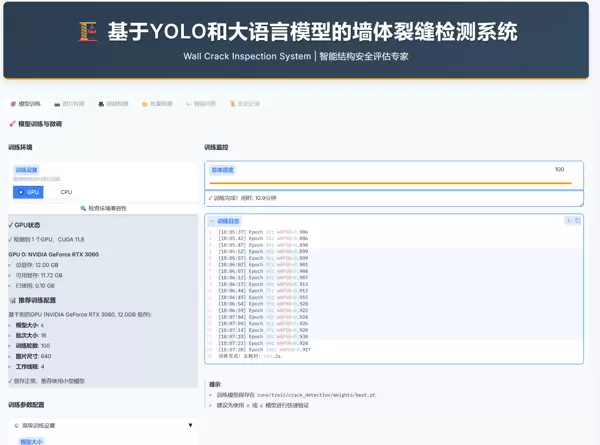600x445 pixels.
Task: Open the 模型训练 tab
Action: pos(27,103)
